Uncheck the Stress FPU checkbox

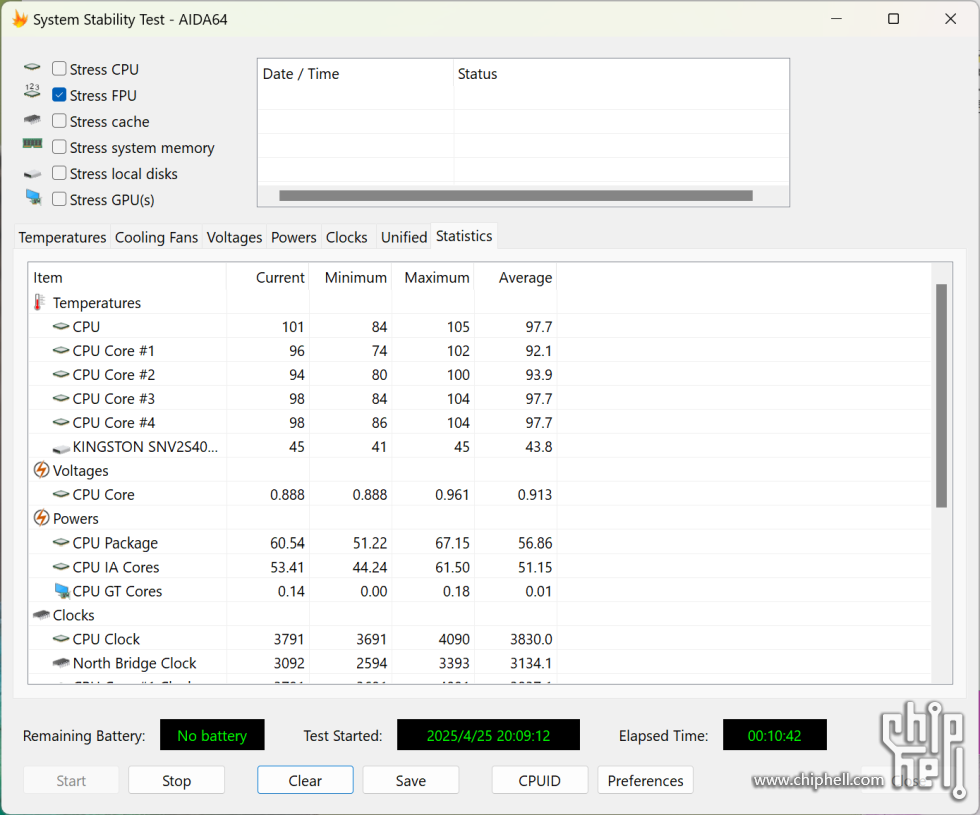point(59,94)
